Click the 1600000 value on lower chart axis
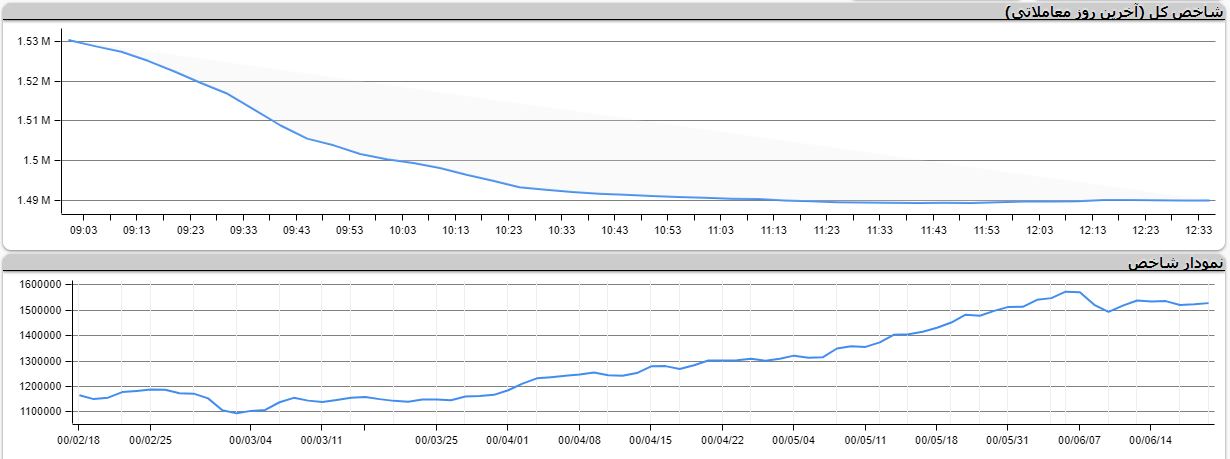Screen dimensions: 1230x459 click(x=41, y=285)
